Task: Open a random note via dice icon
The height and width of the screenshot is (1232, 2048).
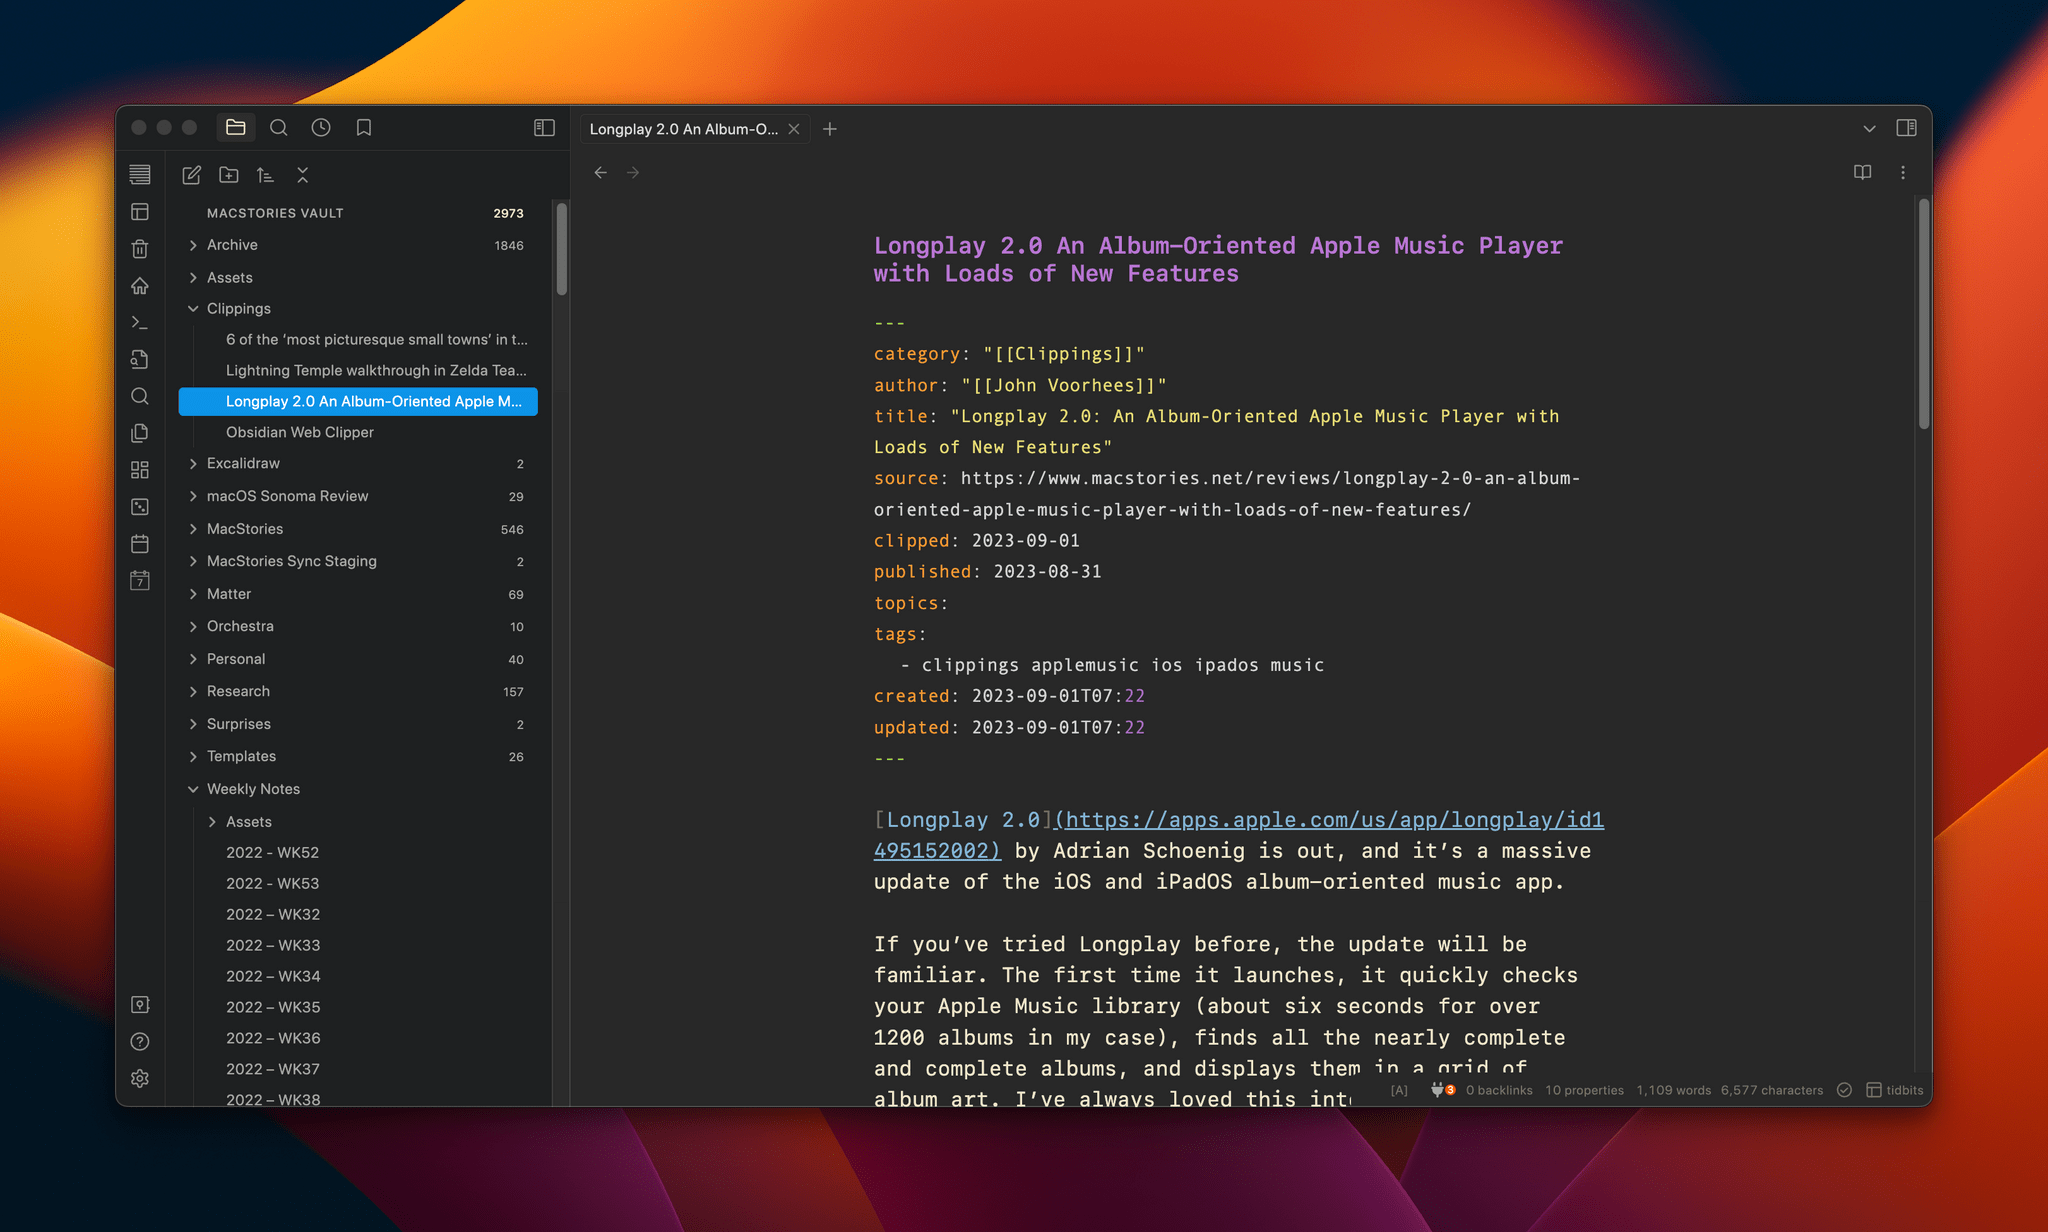Action: click(140, 507)
